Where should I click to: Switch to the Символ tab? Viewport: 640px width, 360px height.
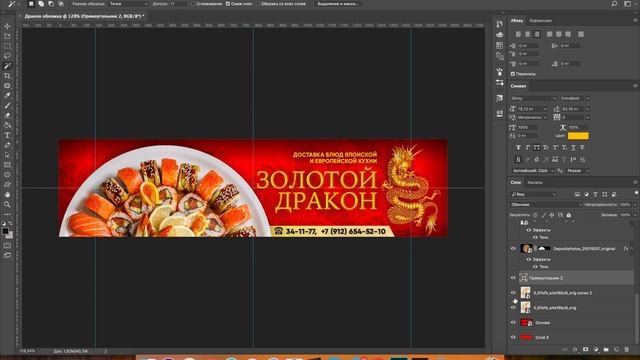(x=518, y=86)
